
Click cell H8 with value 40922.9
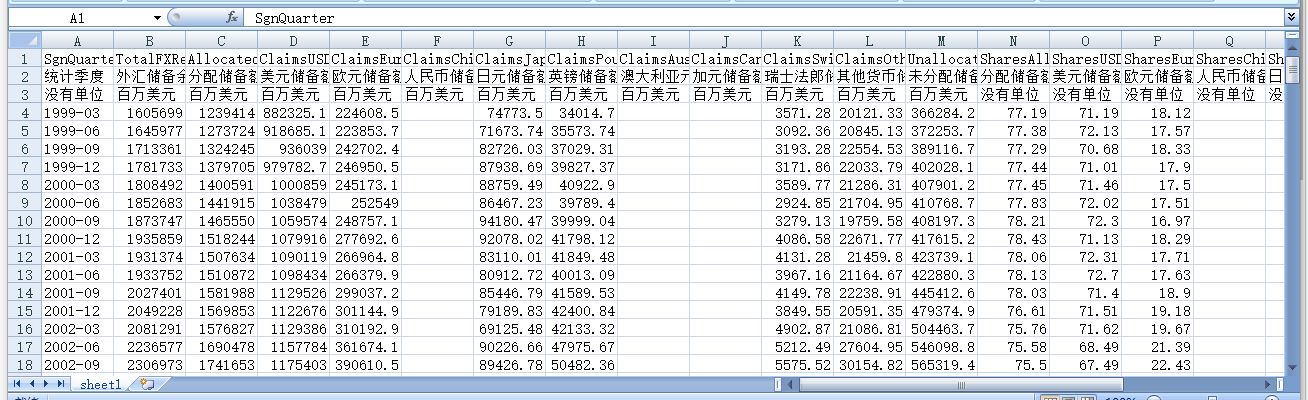(x=582, y=185)
